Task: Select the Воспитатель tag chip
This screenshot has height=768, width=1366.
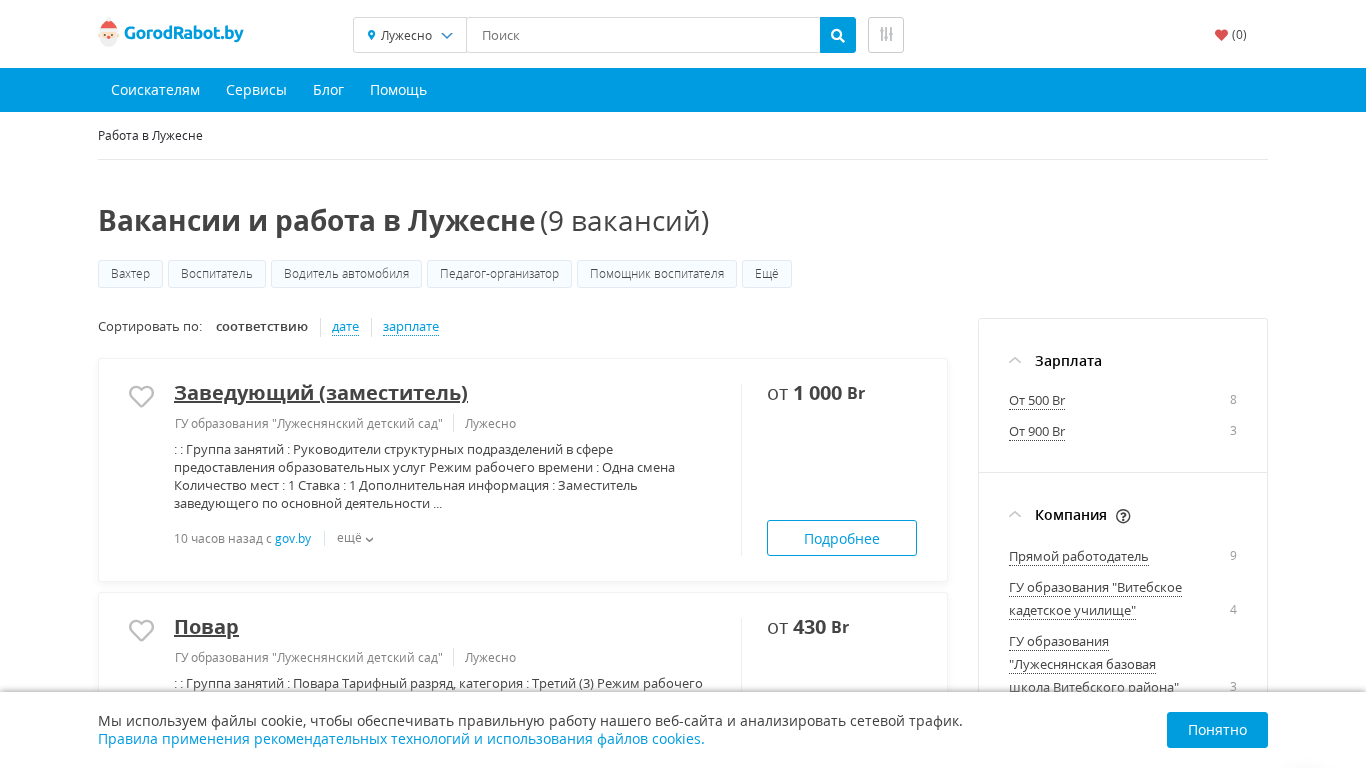Action: [x=217, y=274]
